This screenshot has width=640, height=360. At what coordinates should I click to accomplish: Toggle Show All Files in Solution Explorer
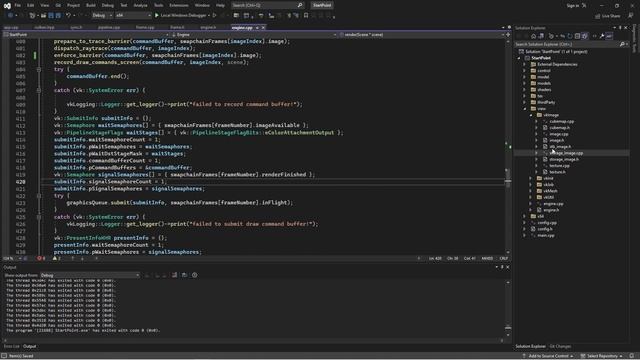pos(584,36)
